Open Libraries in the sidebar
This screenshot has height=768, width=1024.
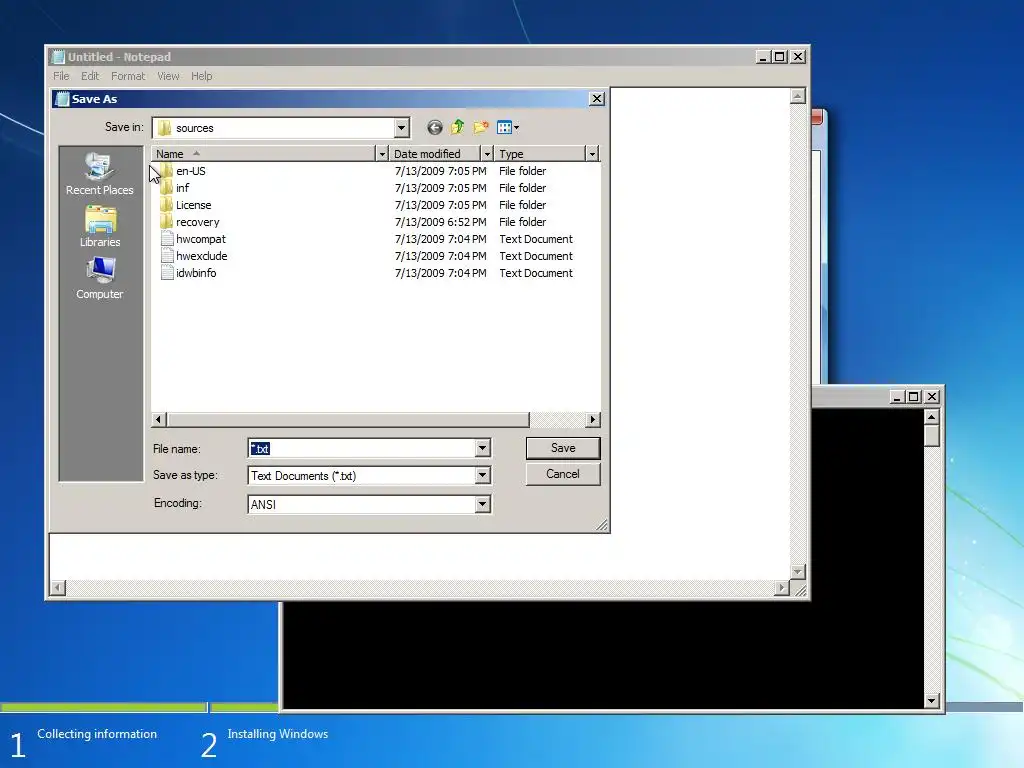click(x=100, y=227)
